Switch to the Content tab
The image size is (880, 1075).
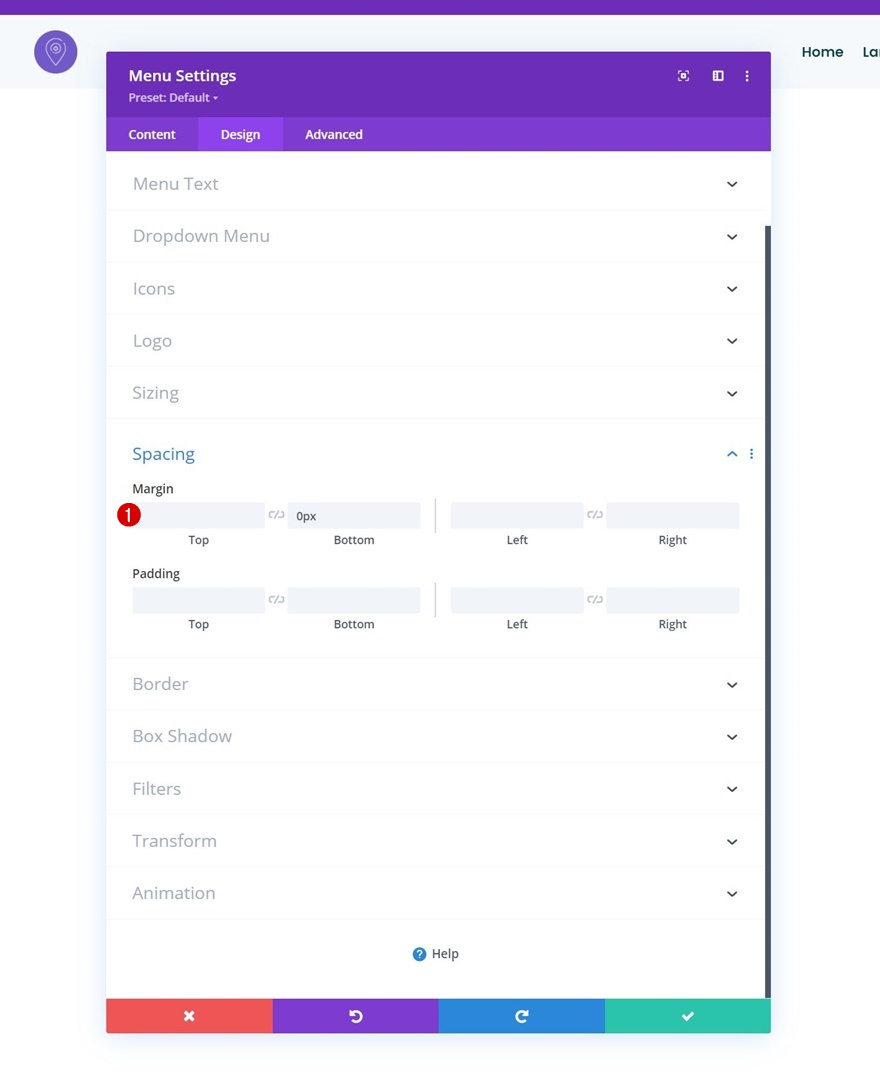(152, 134)
